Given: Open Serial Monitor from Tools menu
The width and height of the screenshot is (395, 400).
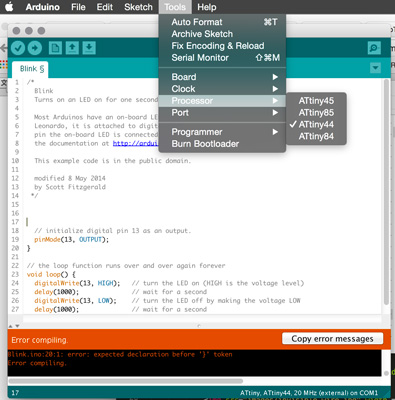Looking at the screenshot, I should 222,58.
